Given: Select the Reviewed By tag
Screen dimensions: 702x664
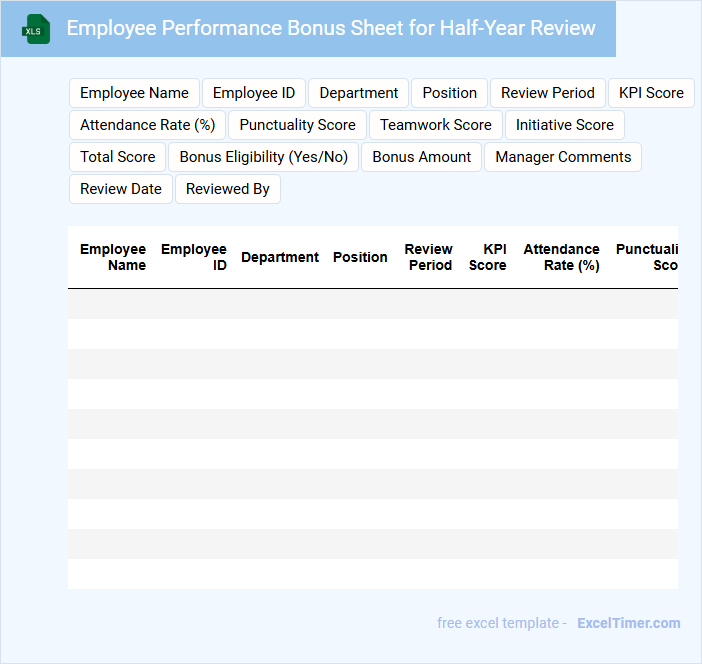Looking at the screenshot, I should coord(228,189).
